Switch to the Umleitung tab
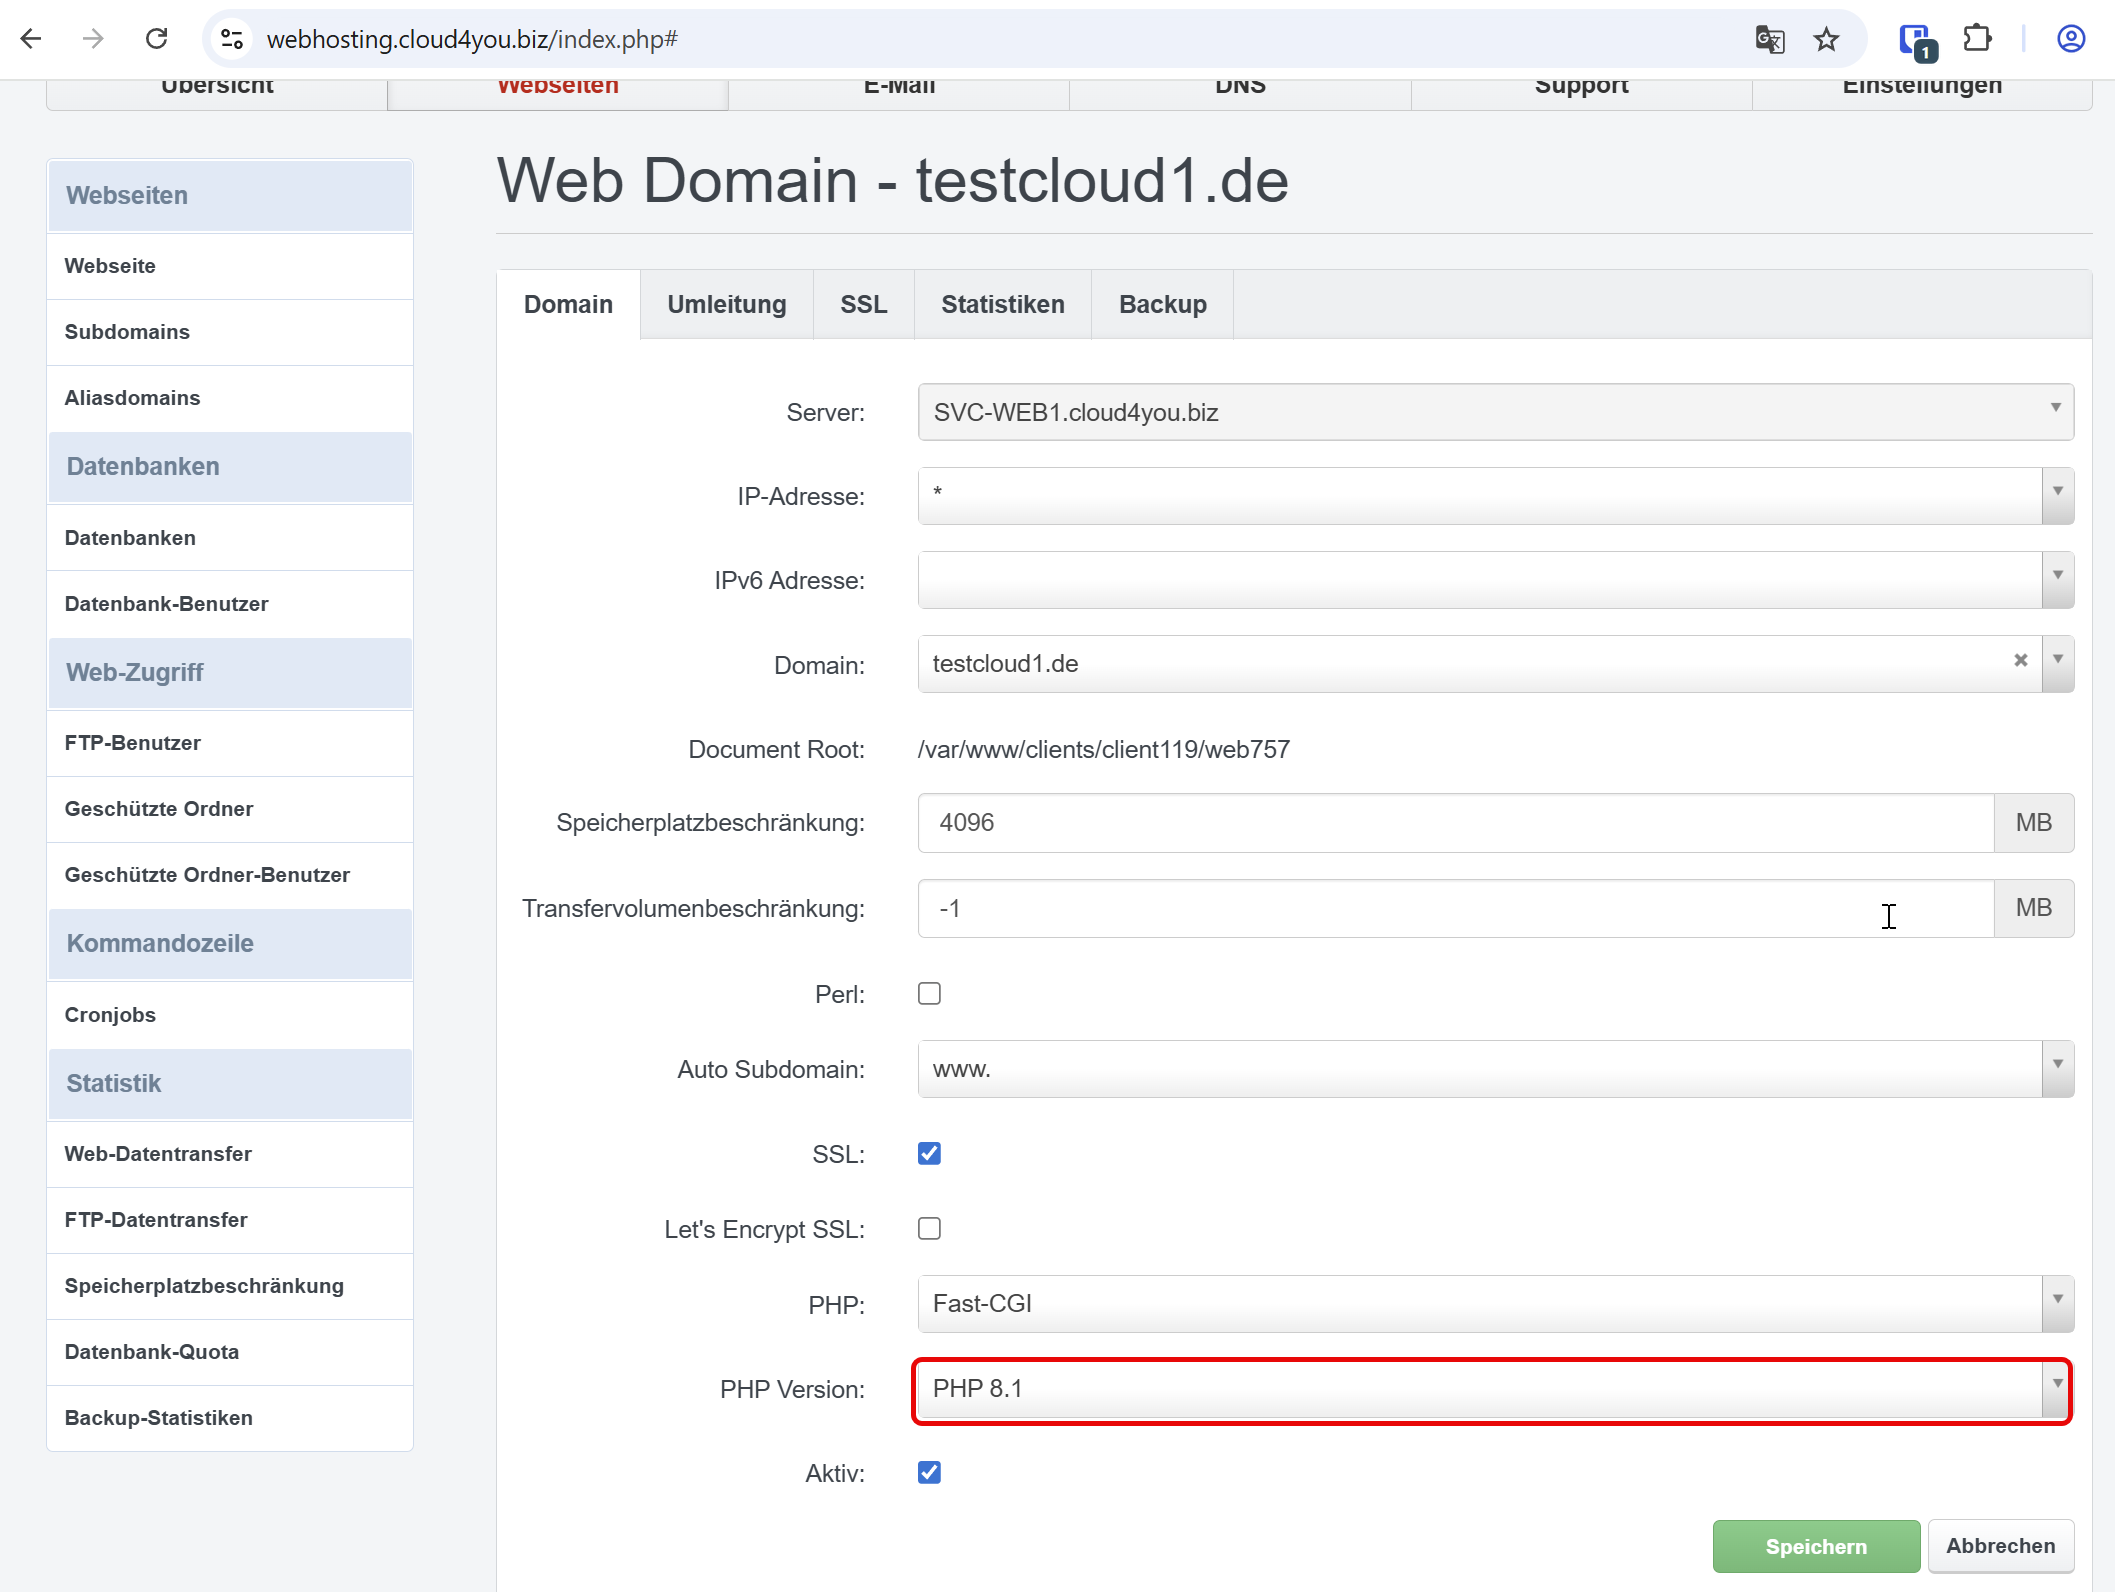The height and width of the screenshot is (1592, 2115). coord(726,304)
